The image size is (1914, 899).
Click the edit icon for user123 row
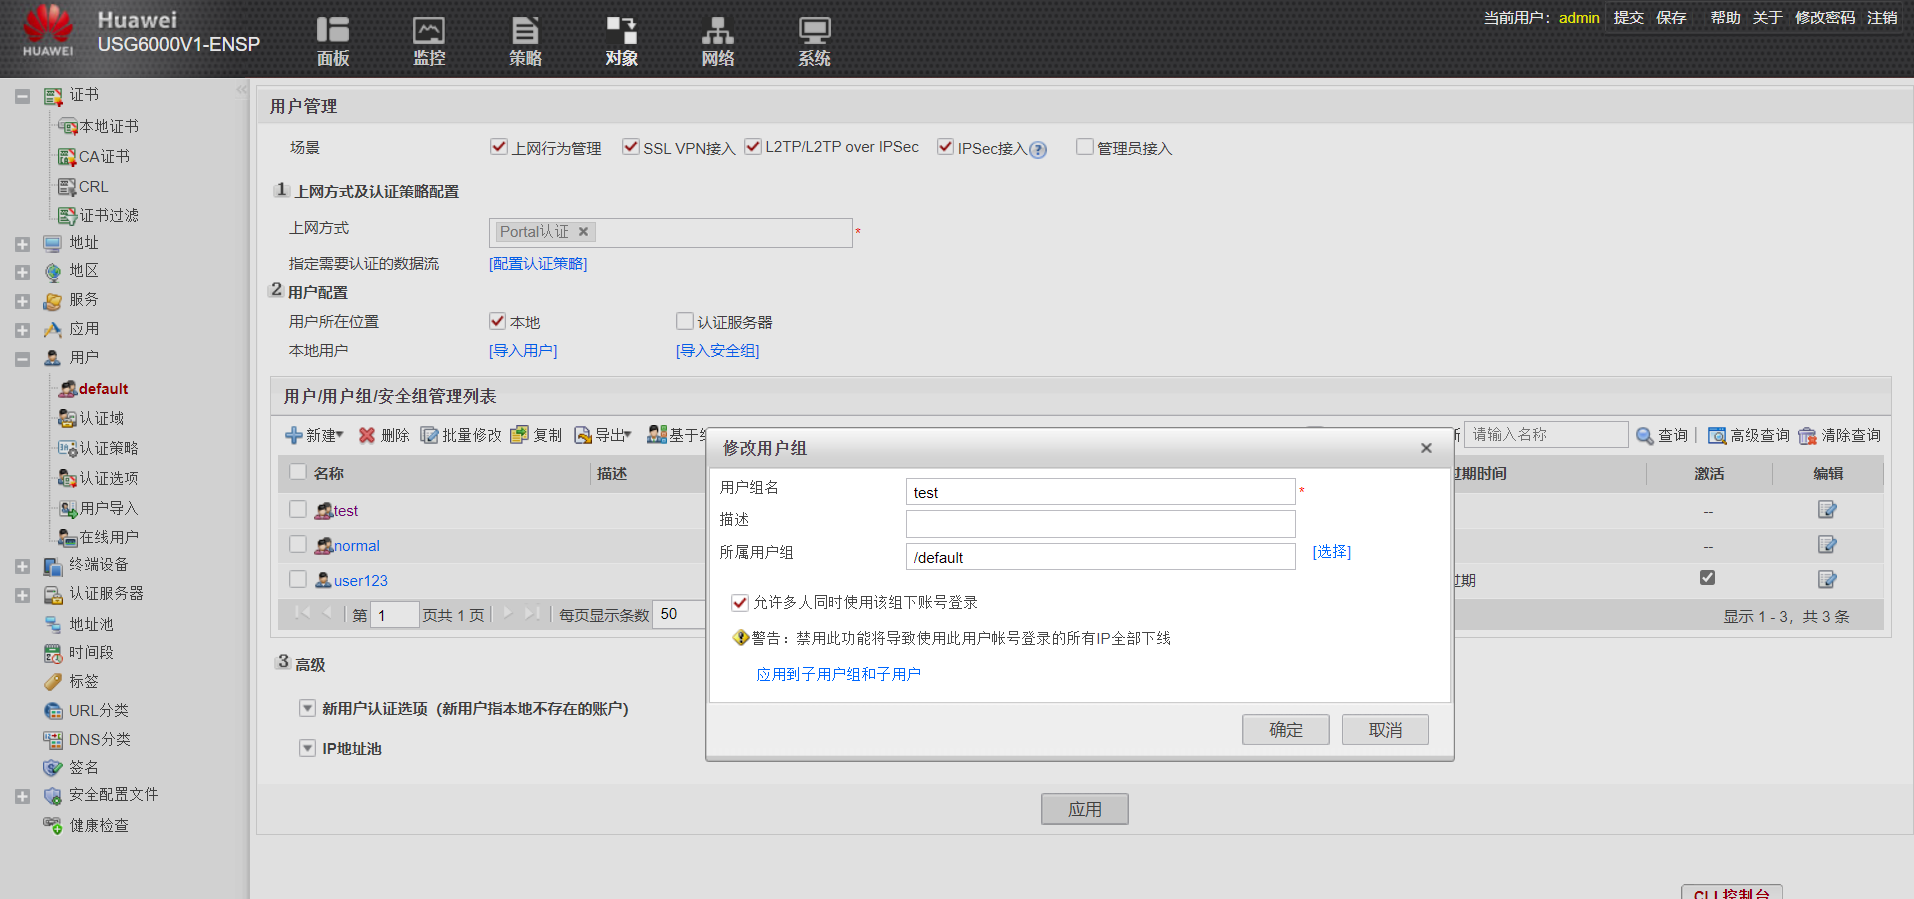[x=1827, y=579]
